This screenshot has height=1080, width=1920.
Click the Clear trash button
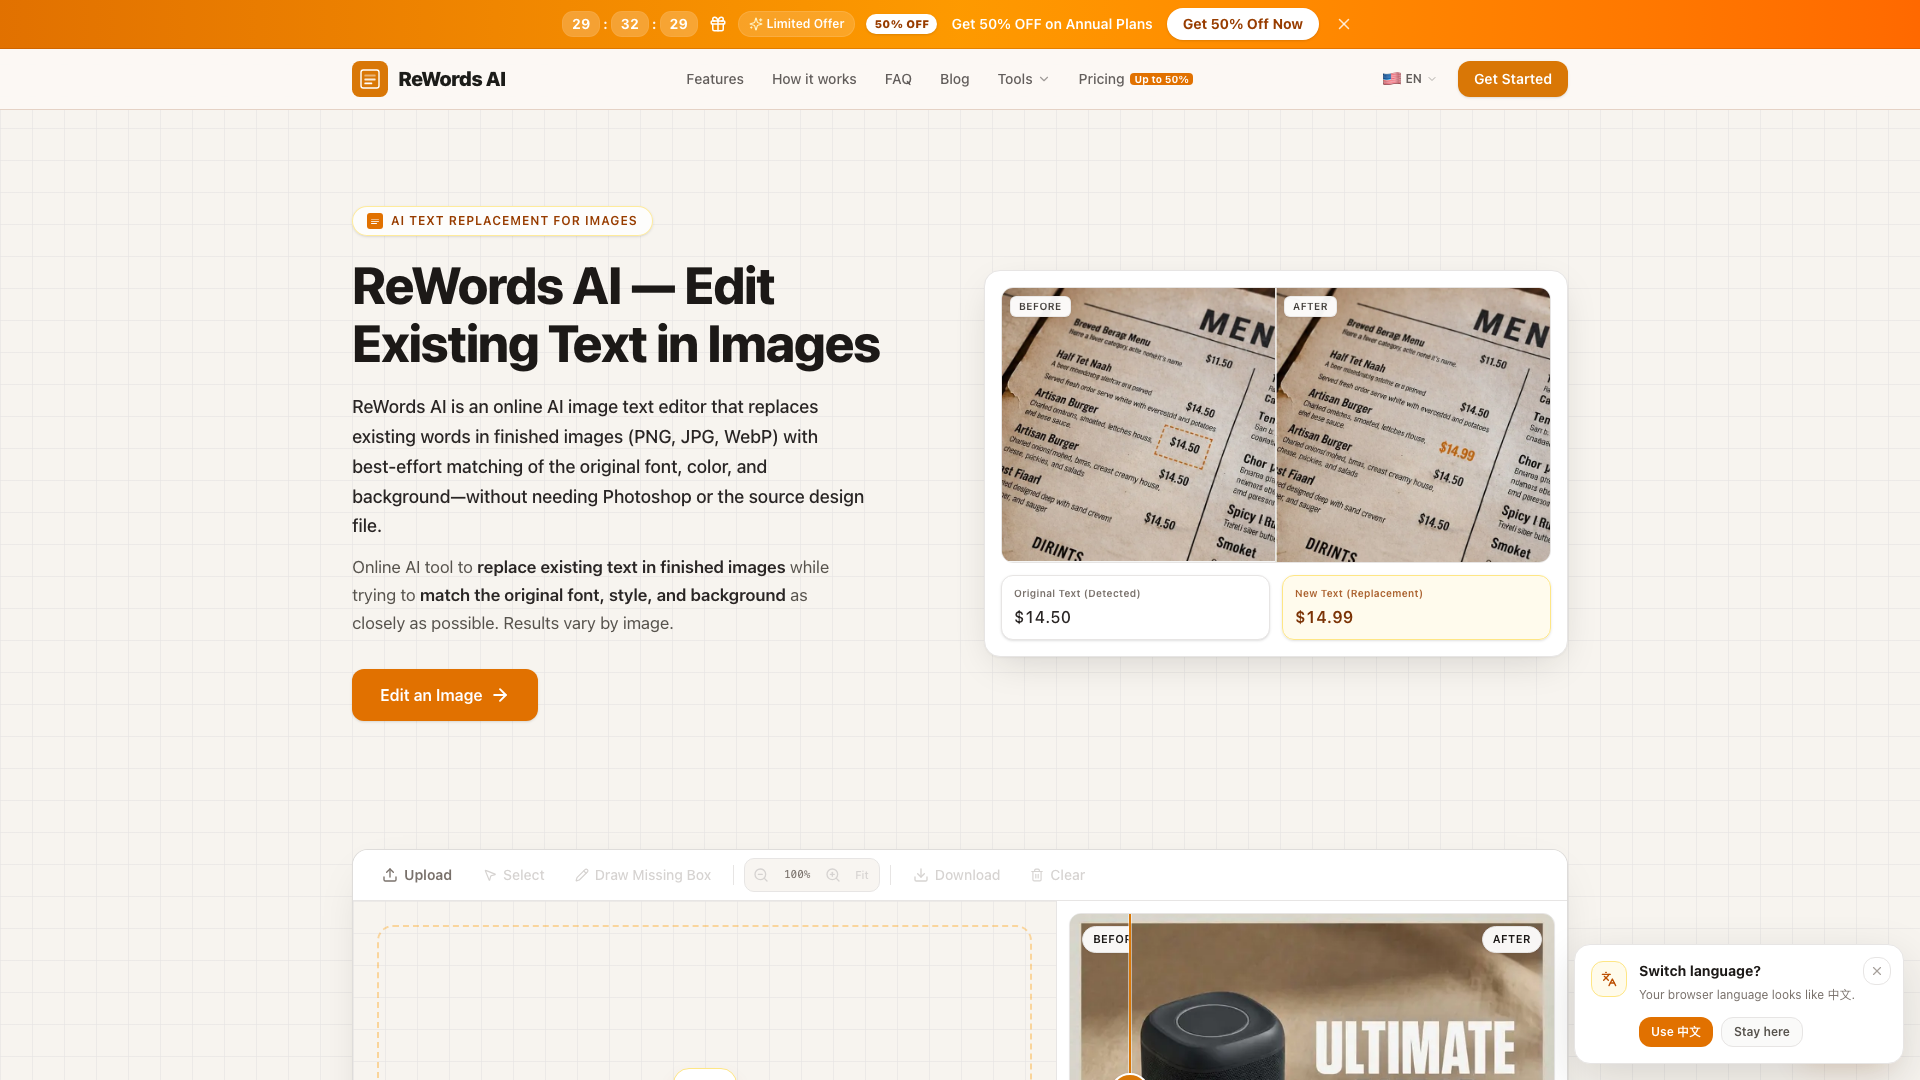pos(1058,875)
